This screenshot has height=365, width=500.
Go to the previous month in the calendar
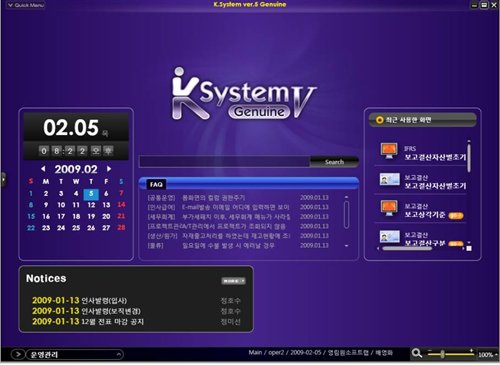pos(43,169)
